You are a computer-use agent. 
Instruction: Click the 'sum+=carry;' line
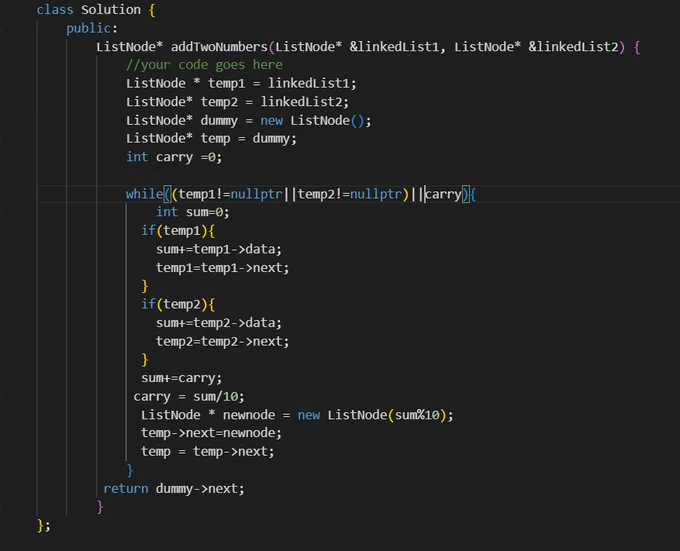pos(181,378)
